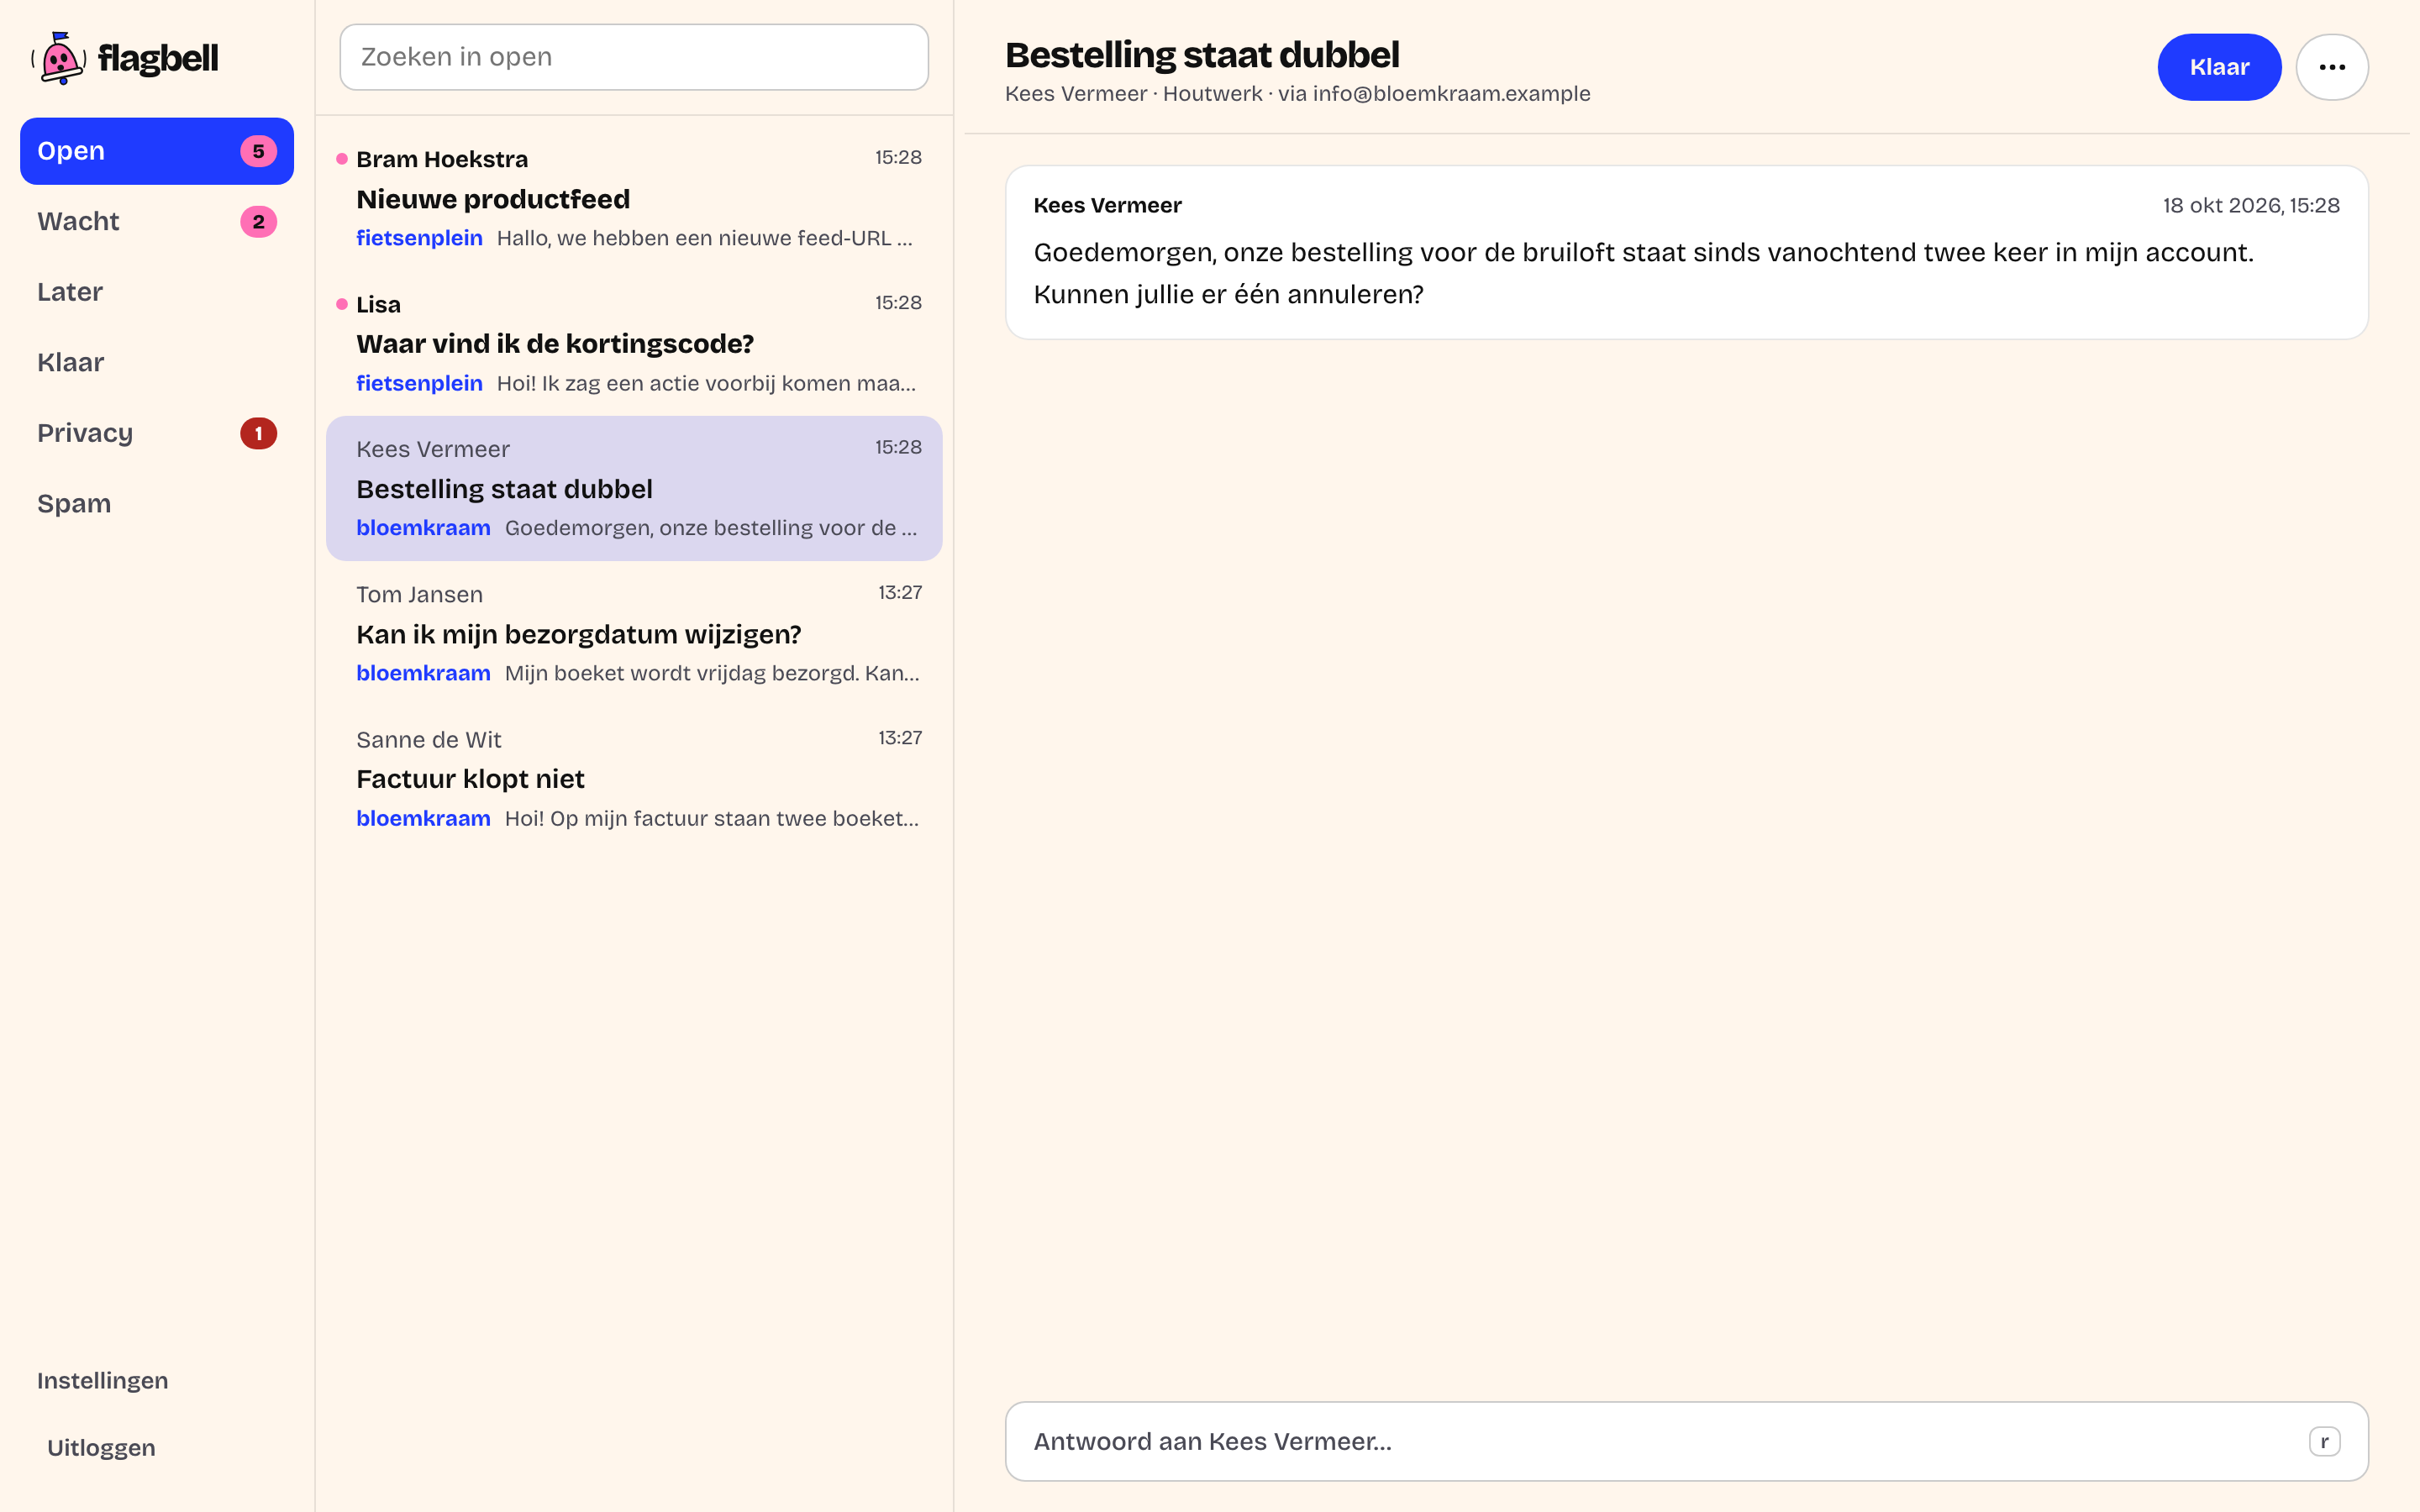
Task: Click the message body starting 'Goedemorgen, onze bestelling'
Action: click(1643, 273)
